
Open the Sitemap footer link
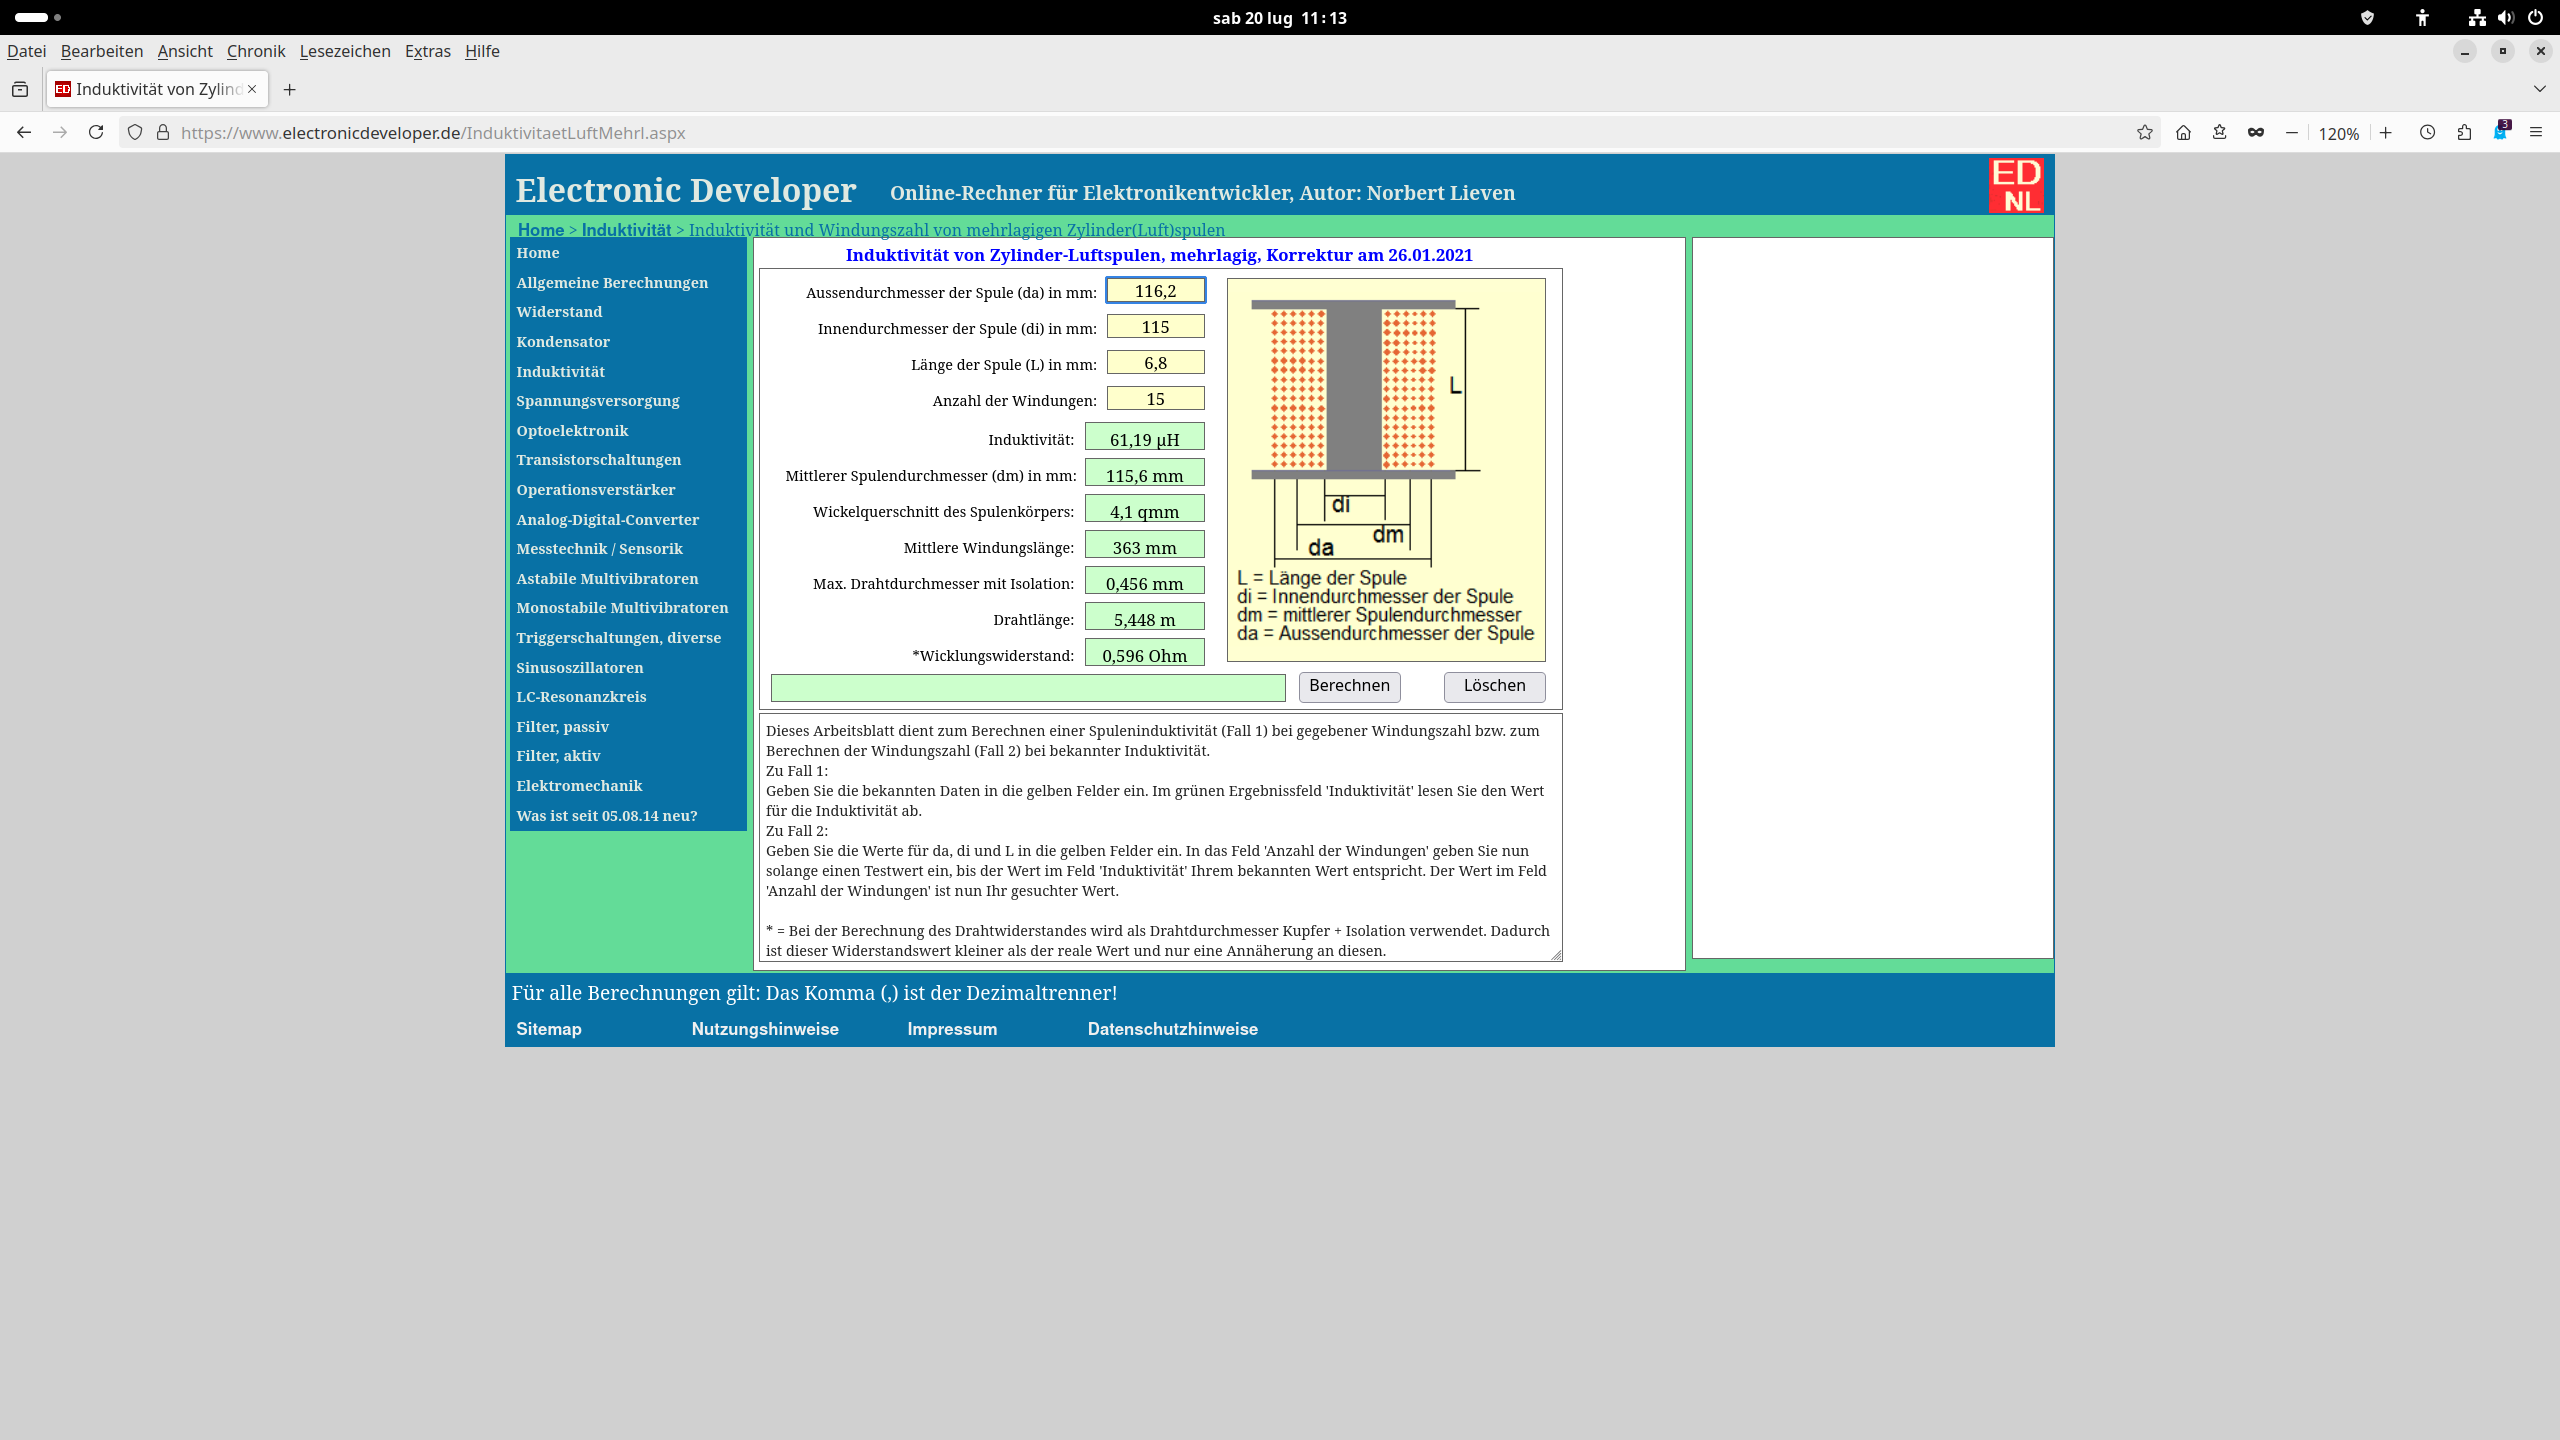549,1029
